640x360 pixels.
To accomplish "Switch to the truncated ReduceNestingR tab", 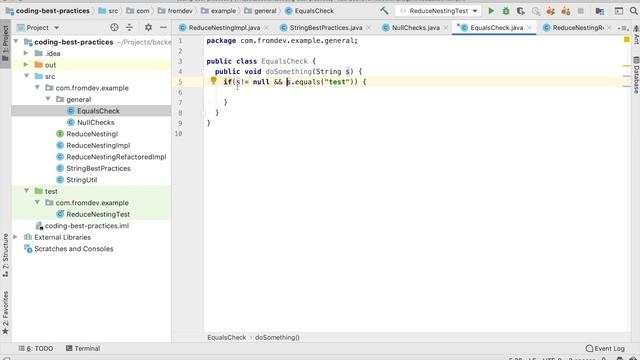I will tap(577, 28).
